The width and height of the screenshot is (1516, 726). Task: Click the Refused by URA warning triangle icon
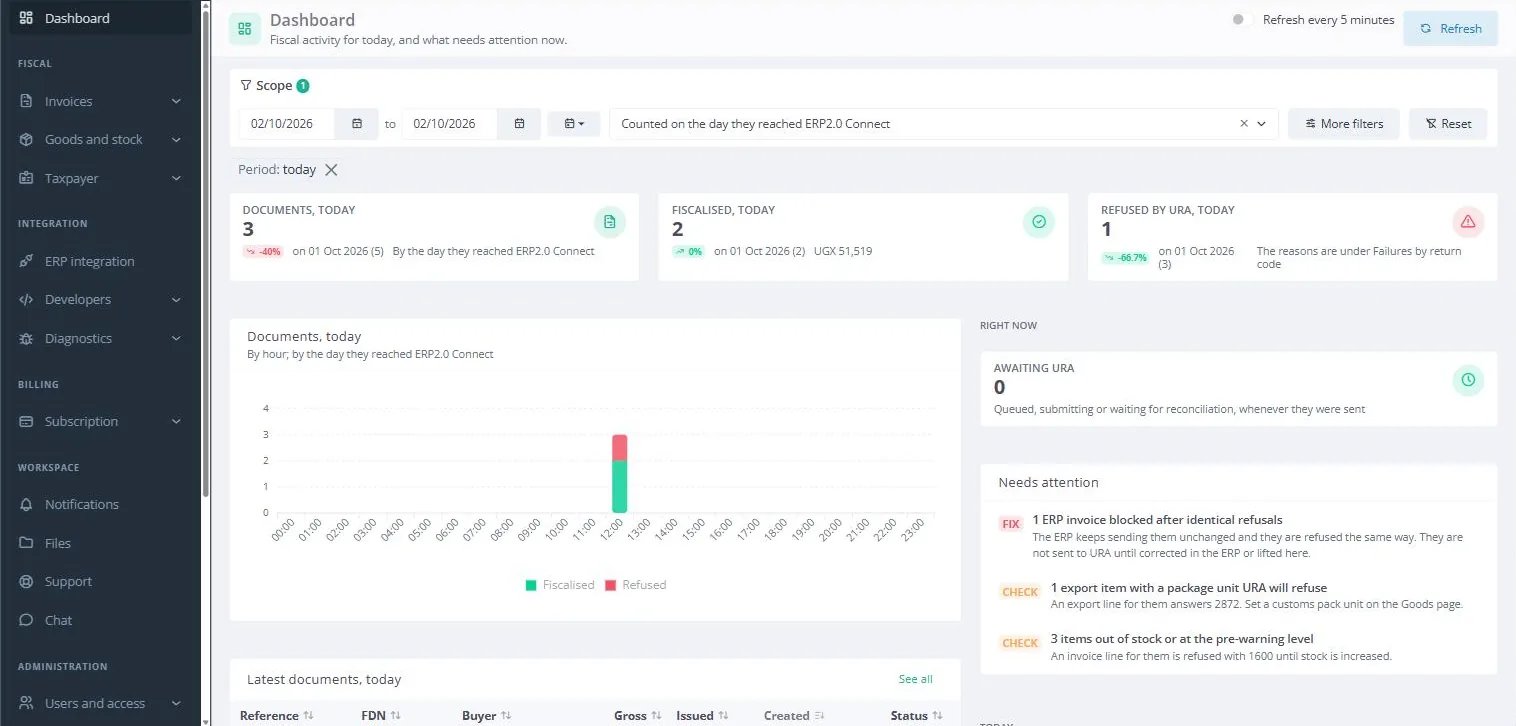tap(1468, 222)
